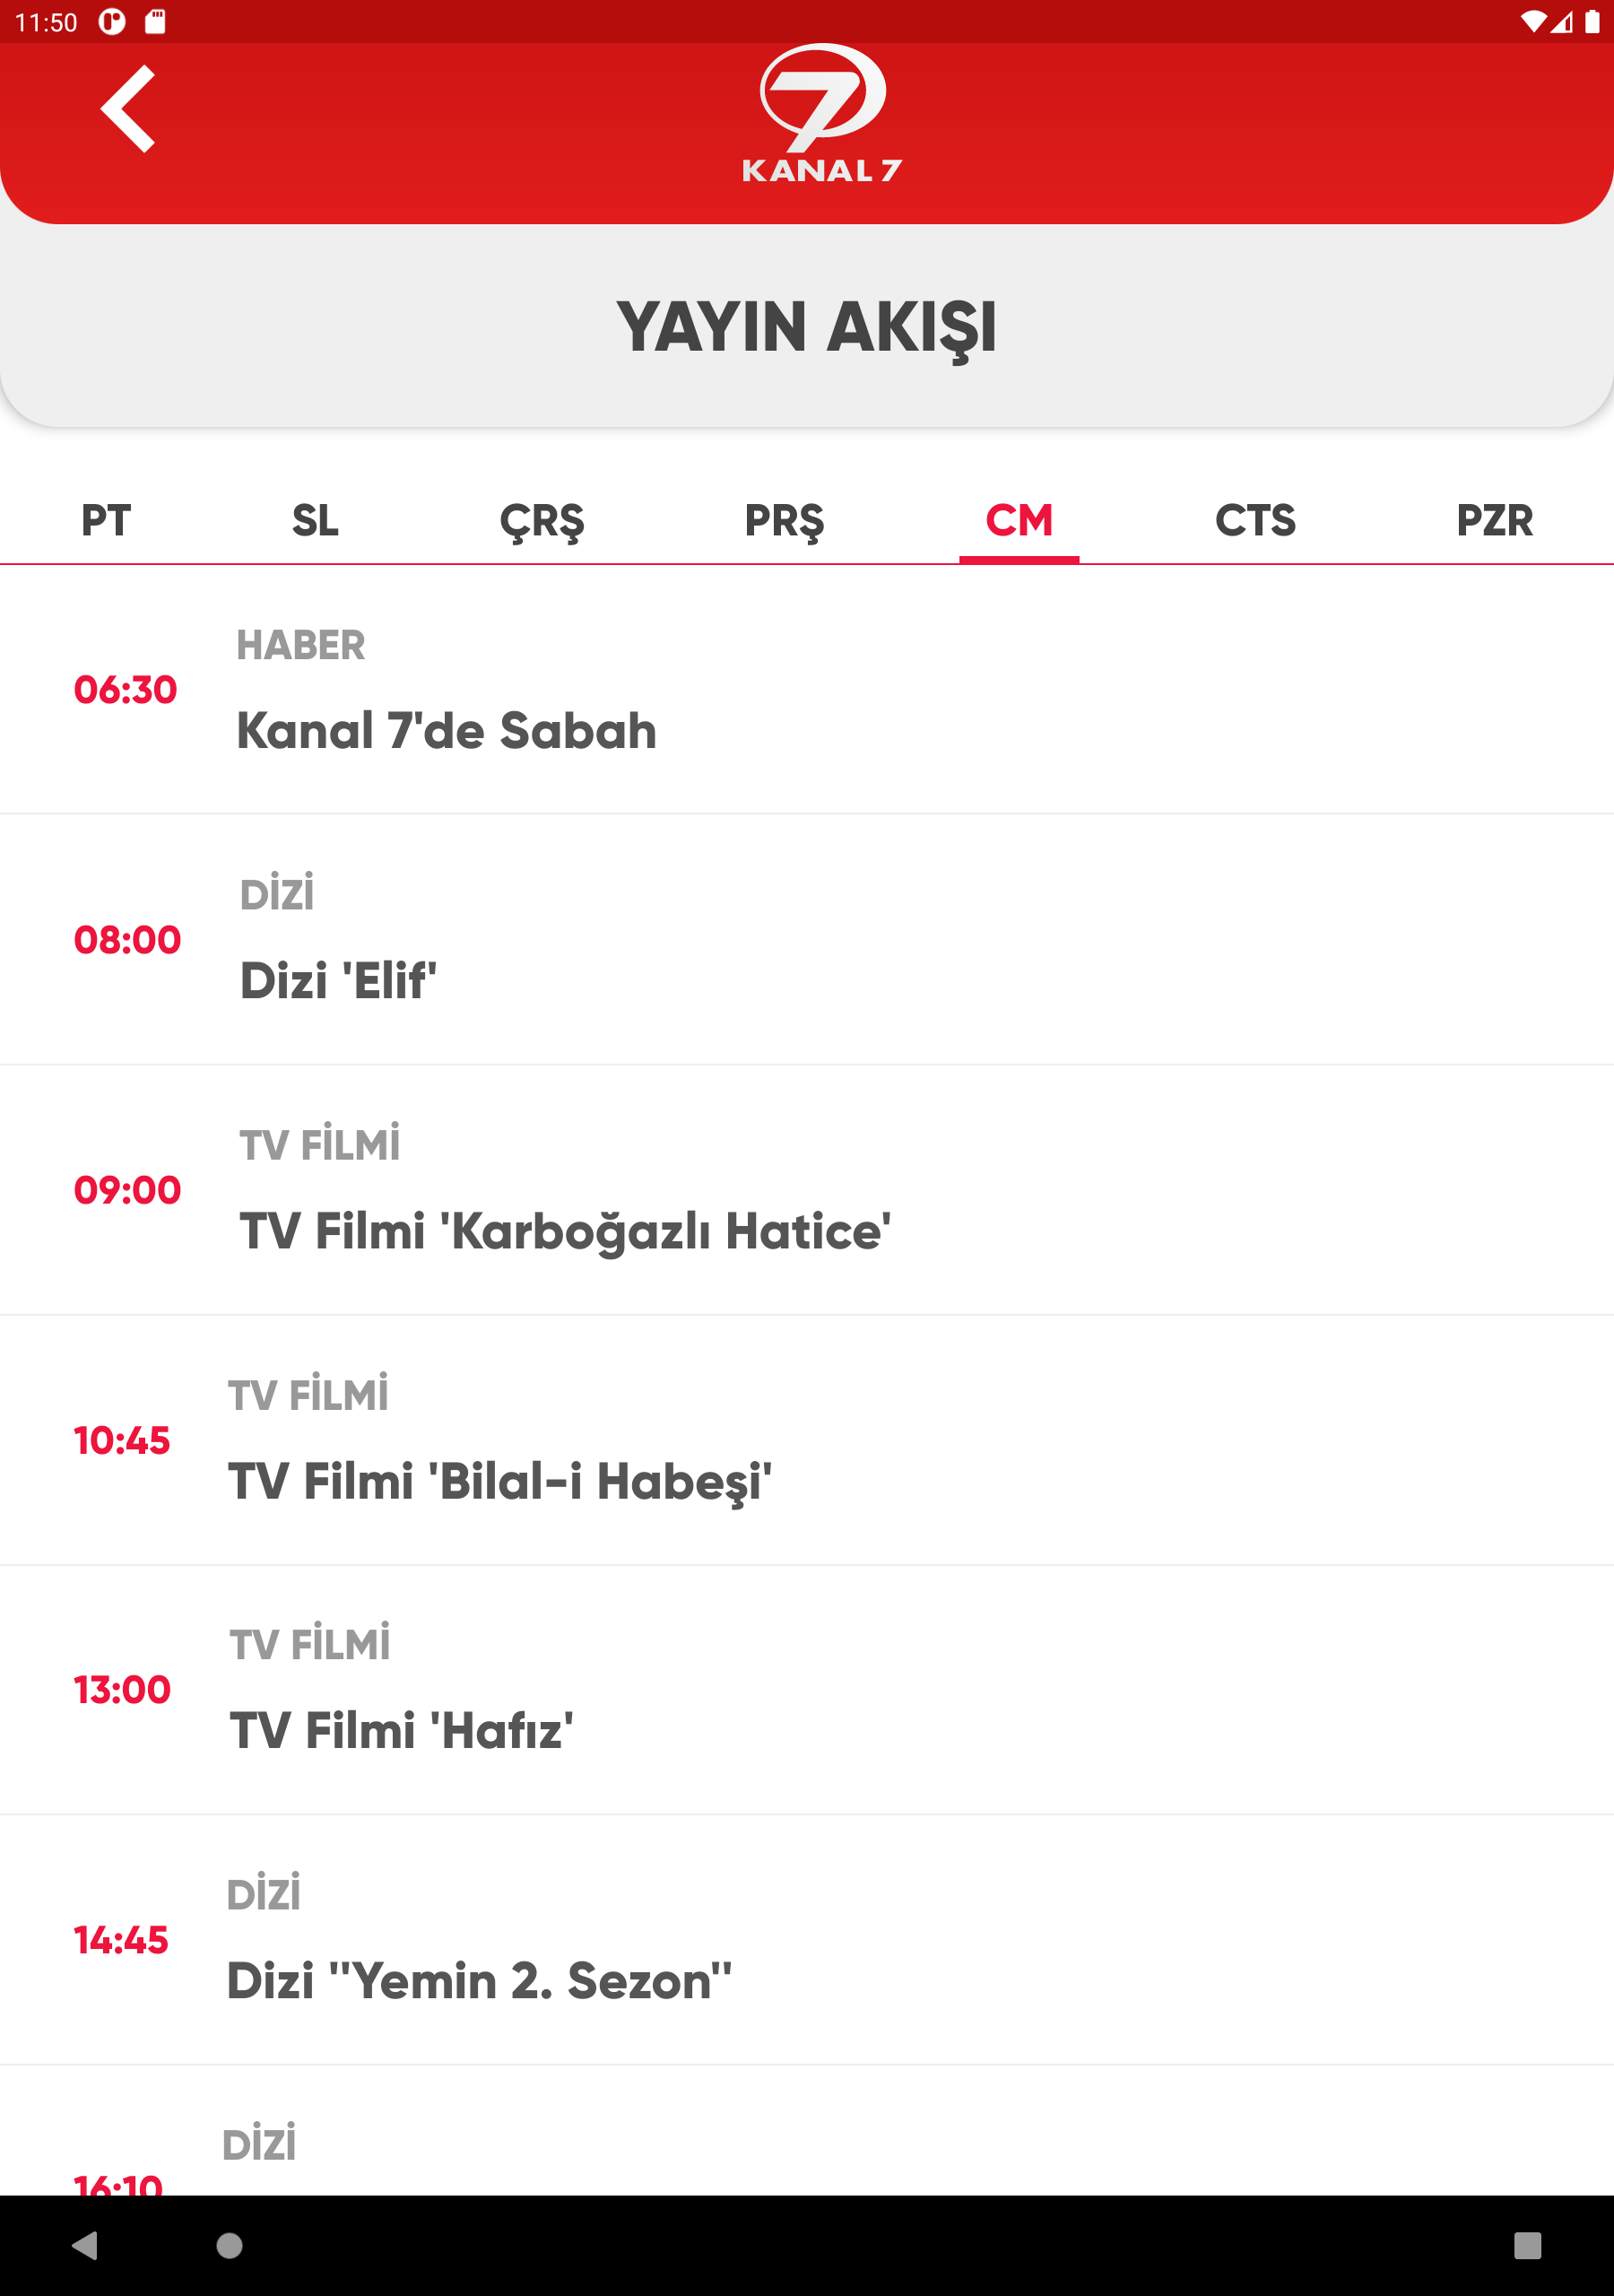The width and height of the screenshot is (1614, 2296).
Task: Select the ÇRŞ day tab
Action: pos(542,521)
